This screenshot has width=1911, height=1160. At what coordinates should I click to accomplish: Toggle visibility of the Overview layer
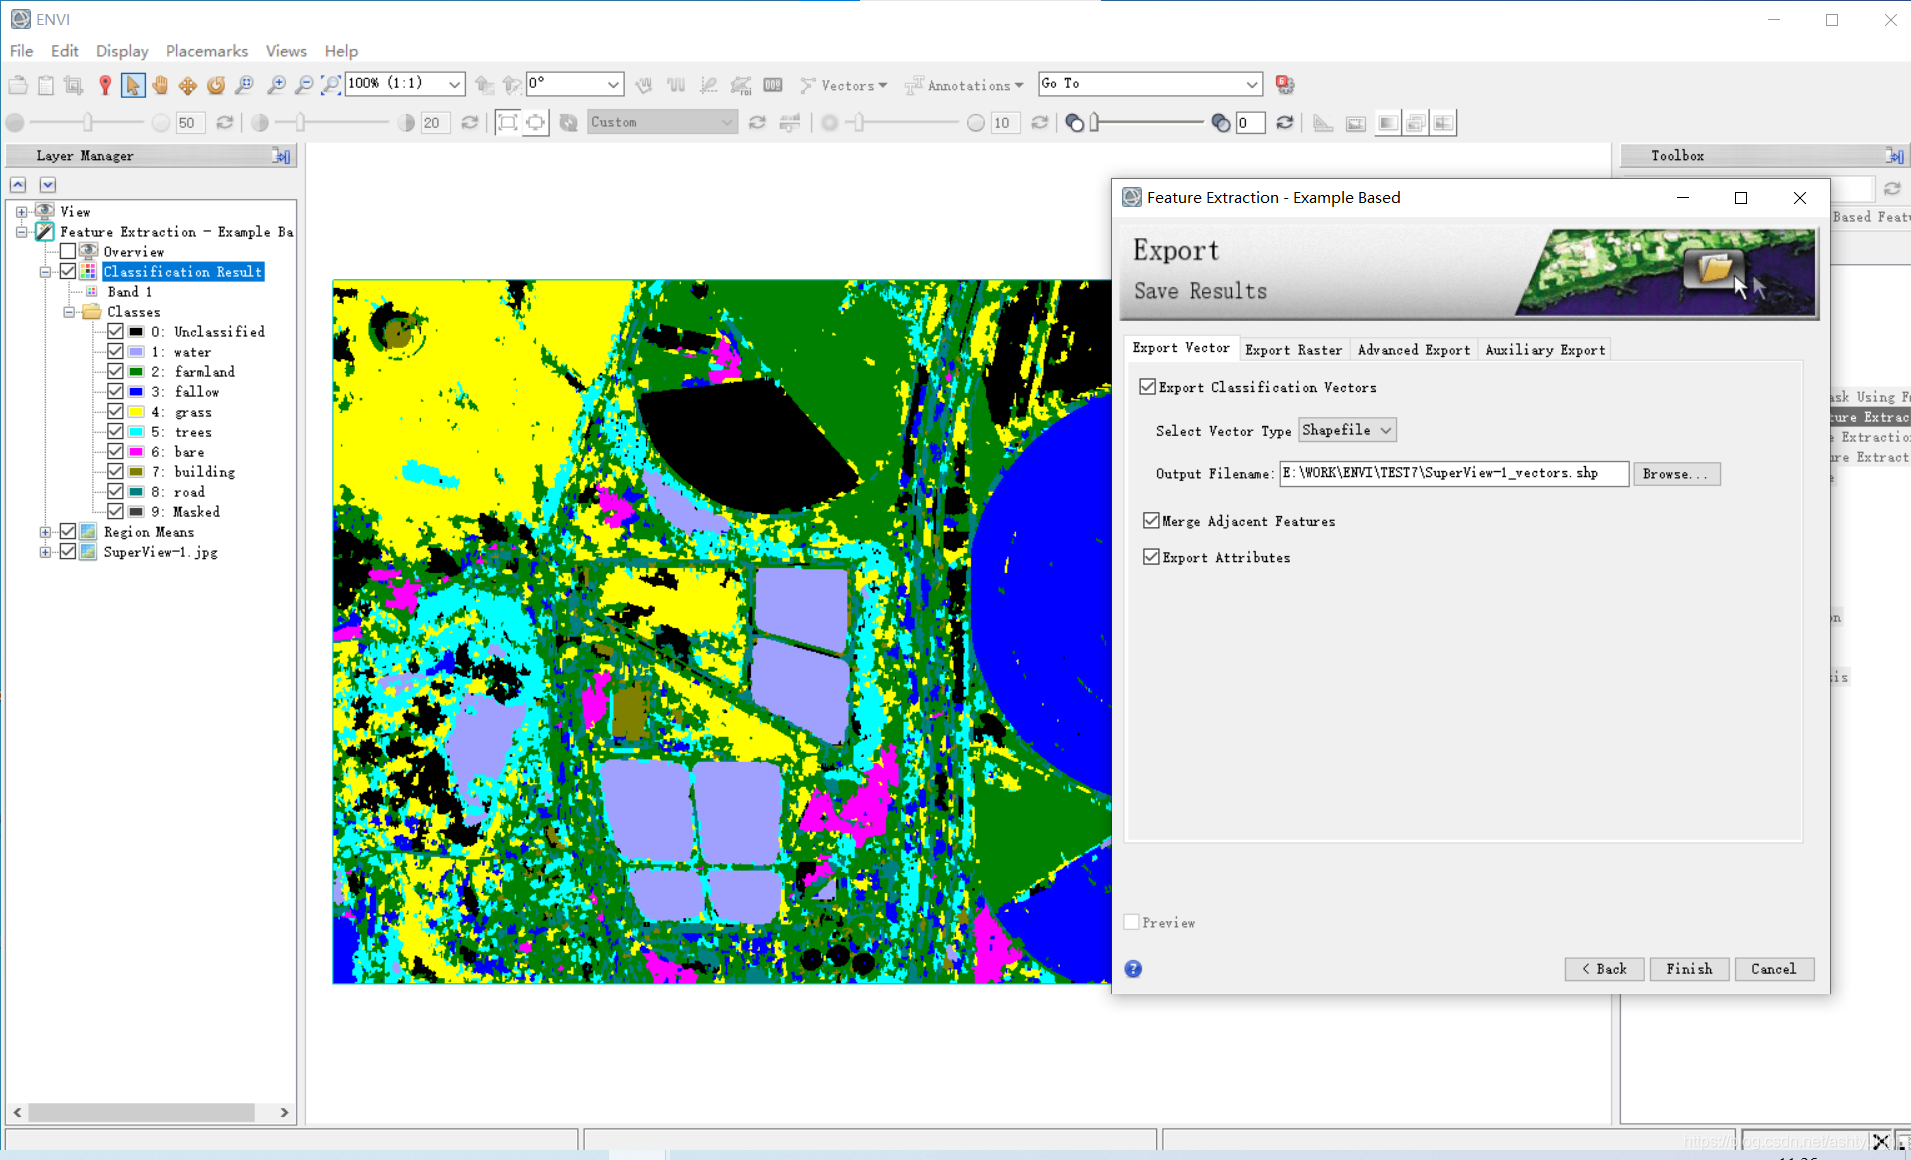click(68, 251)
